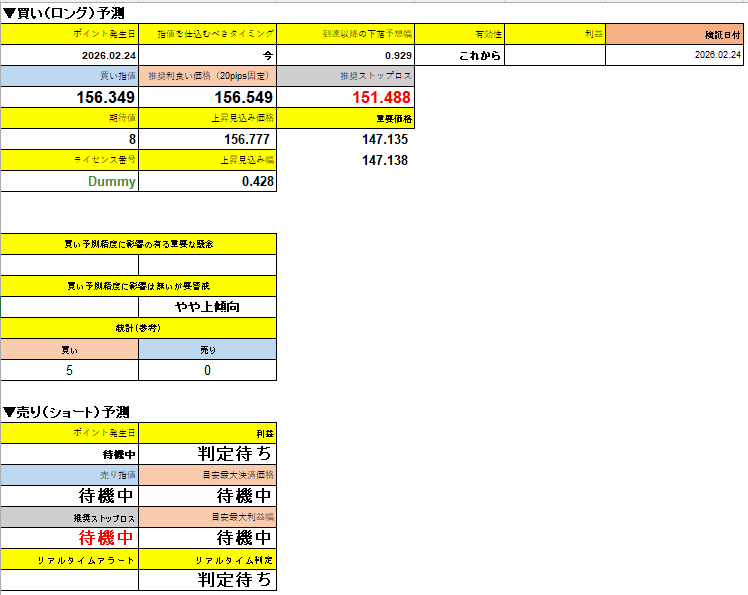
Task: Click 利益 header in the long section
Action: [x=555, y=34]
